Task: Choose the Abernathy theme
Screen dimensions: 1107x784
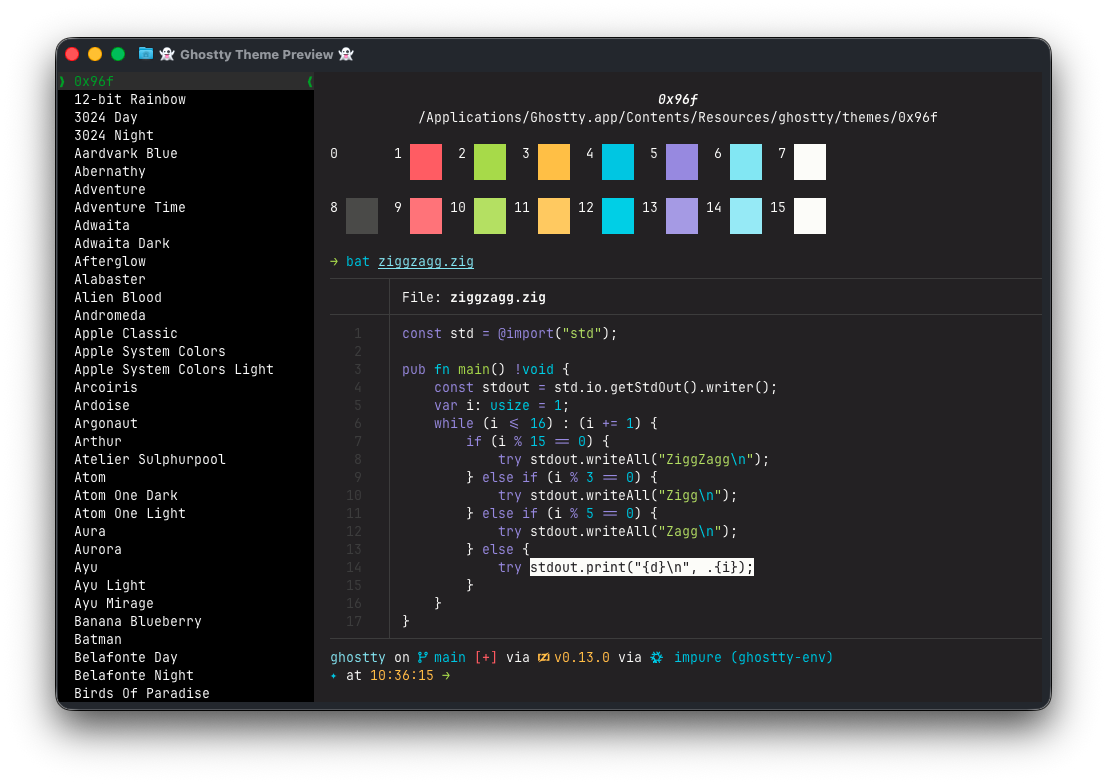Action: [109, 172]
